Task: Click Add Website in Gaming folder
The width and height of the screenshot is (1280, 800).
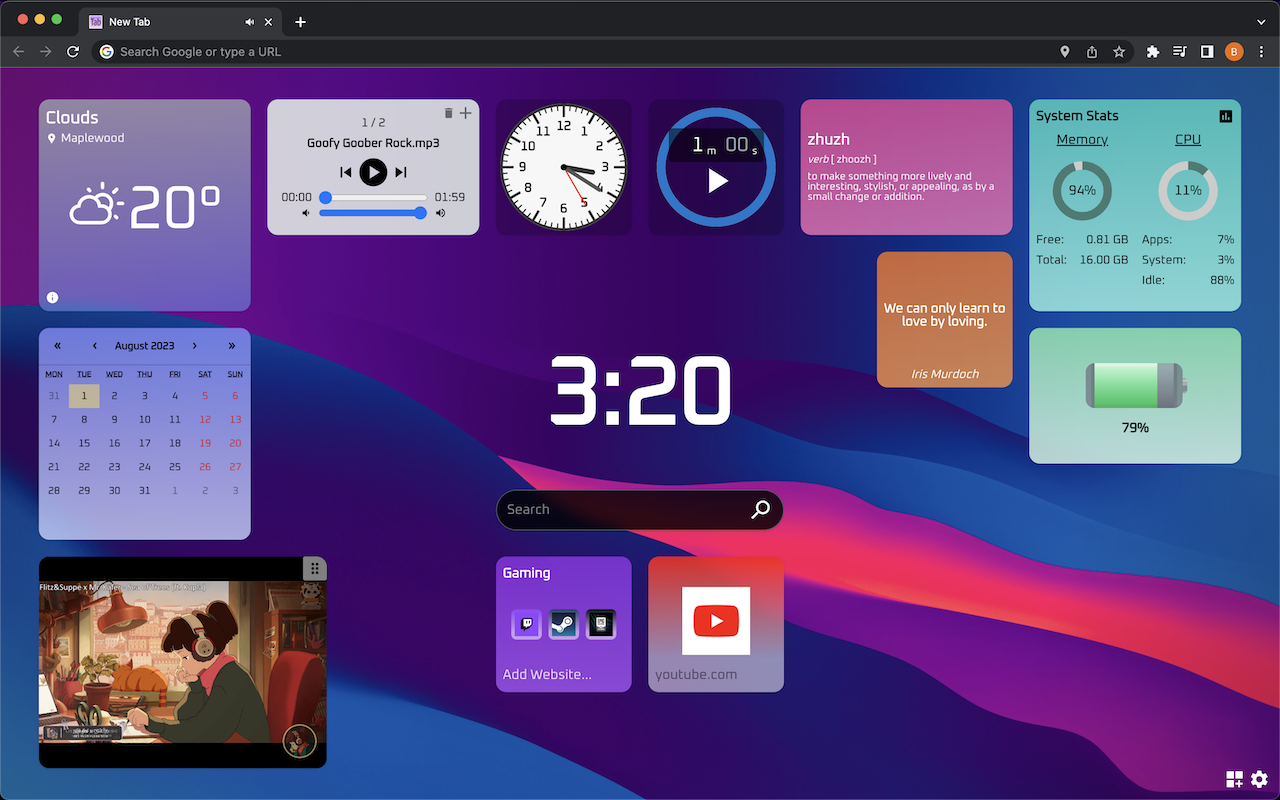Action: 547,674
